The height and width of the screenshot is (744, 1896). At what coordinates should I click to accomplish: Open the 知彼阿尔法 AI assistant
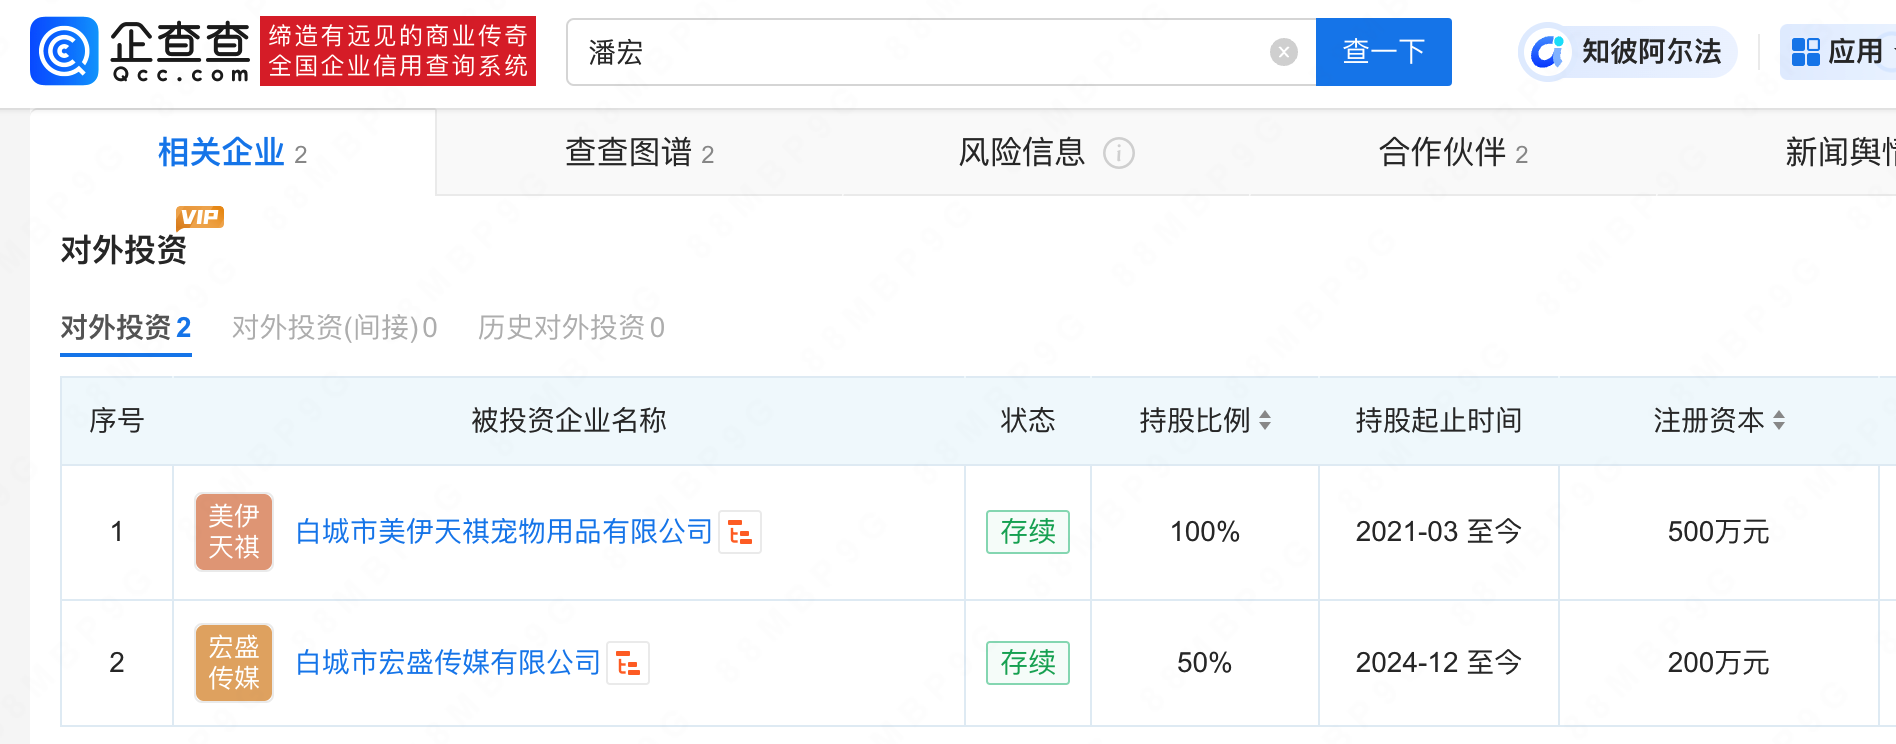click(x=1627, y=52)
